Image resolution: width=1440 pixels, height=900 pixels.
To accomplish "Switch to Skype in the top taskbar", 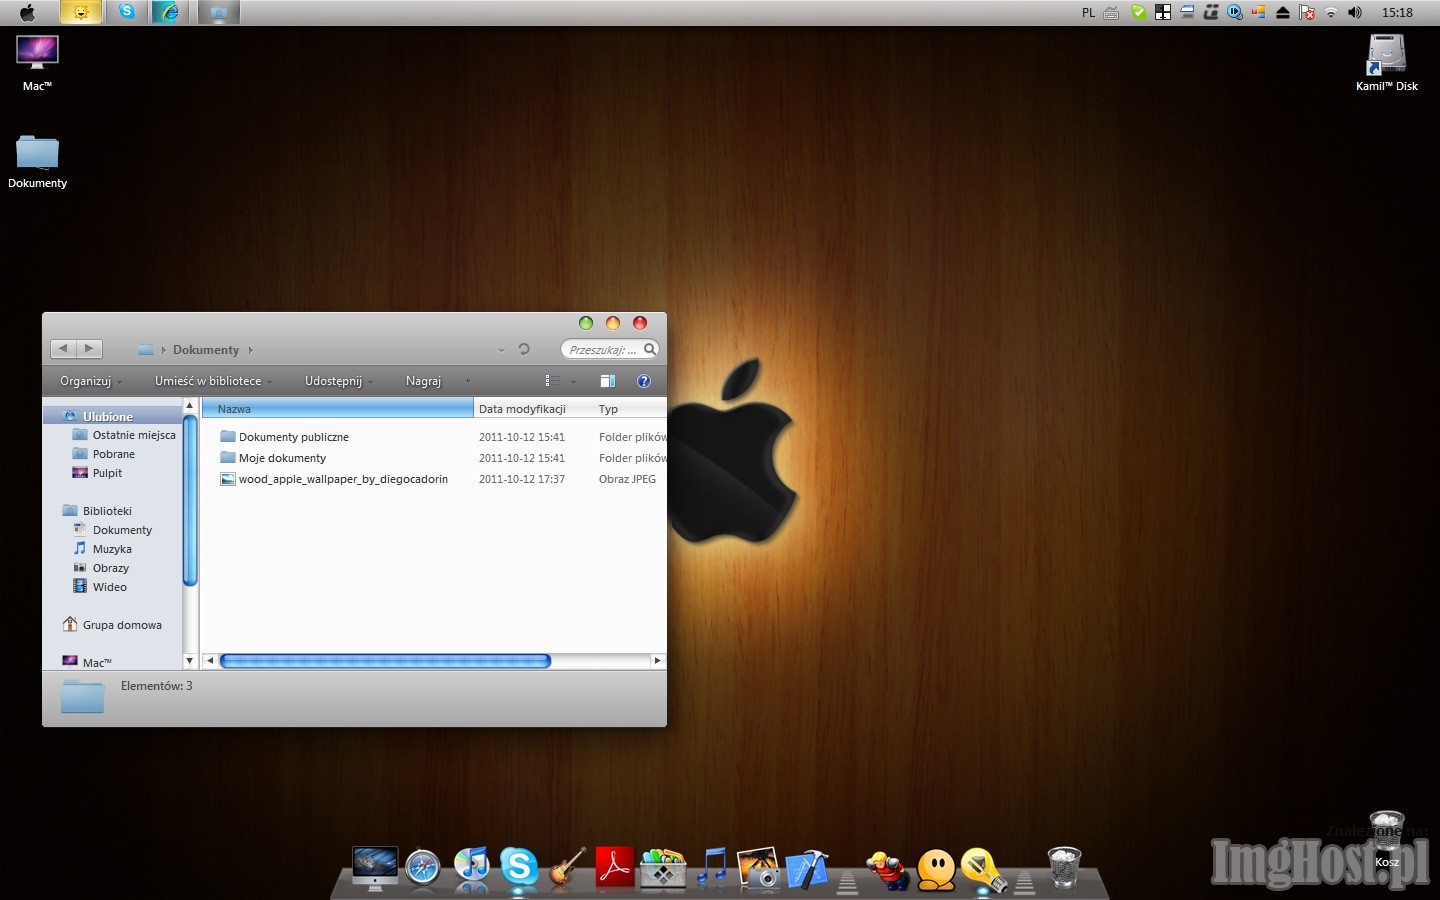I will click(x=126, y=12).
